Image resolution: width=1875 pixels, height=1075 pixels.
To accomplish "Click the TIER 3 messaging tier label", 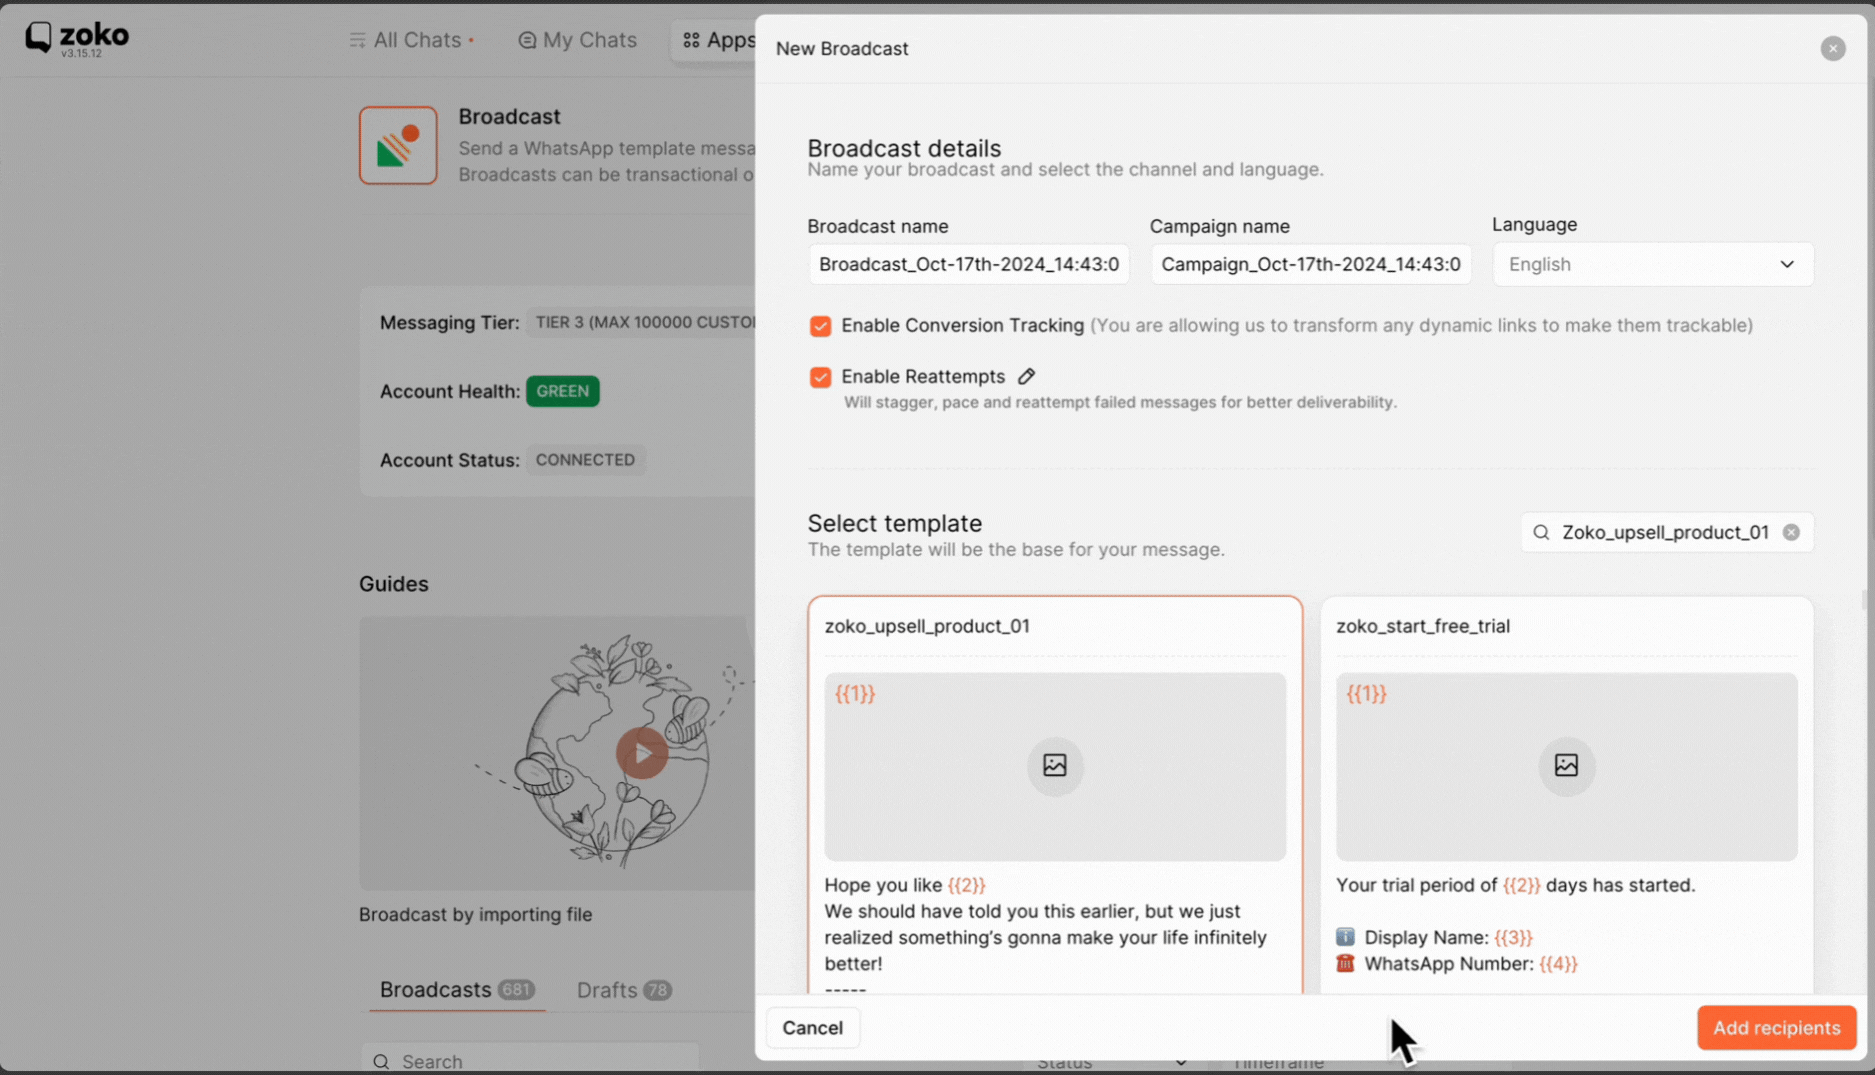I will click(641, 322).
